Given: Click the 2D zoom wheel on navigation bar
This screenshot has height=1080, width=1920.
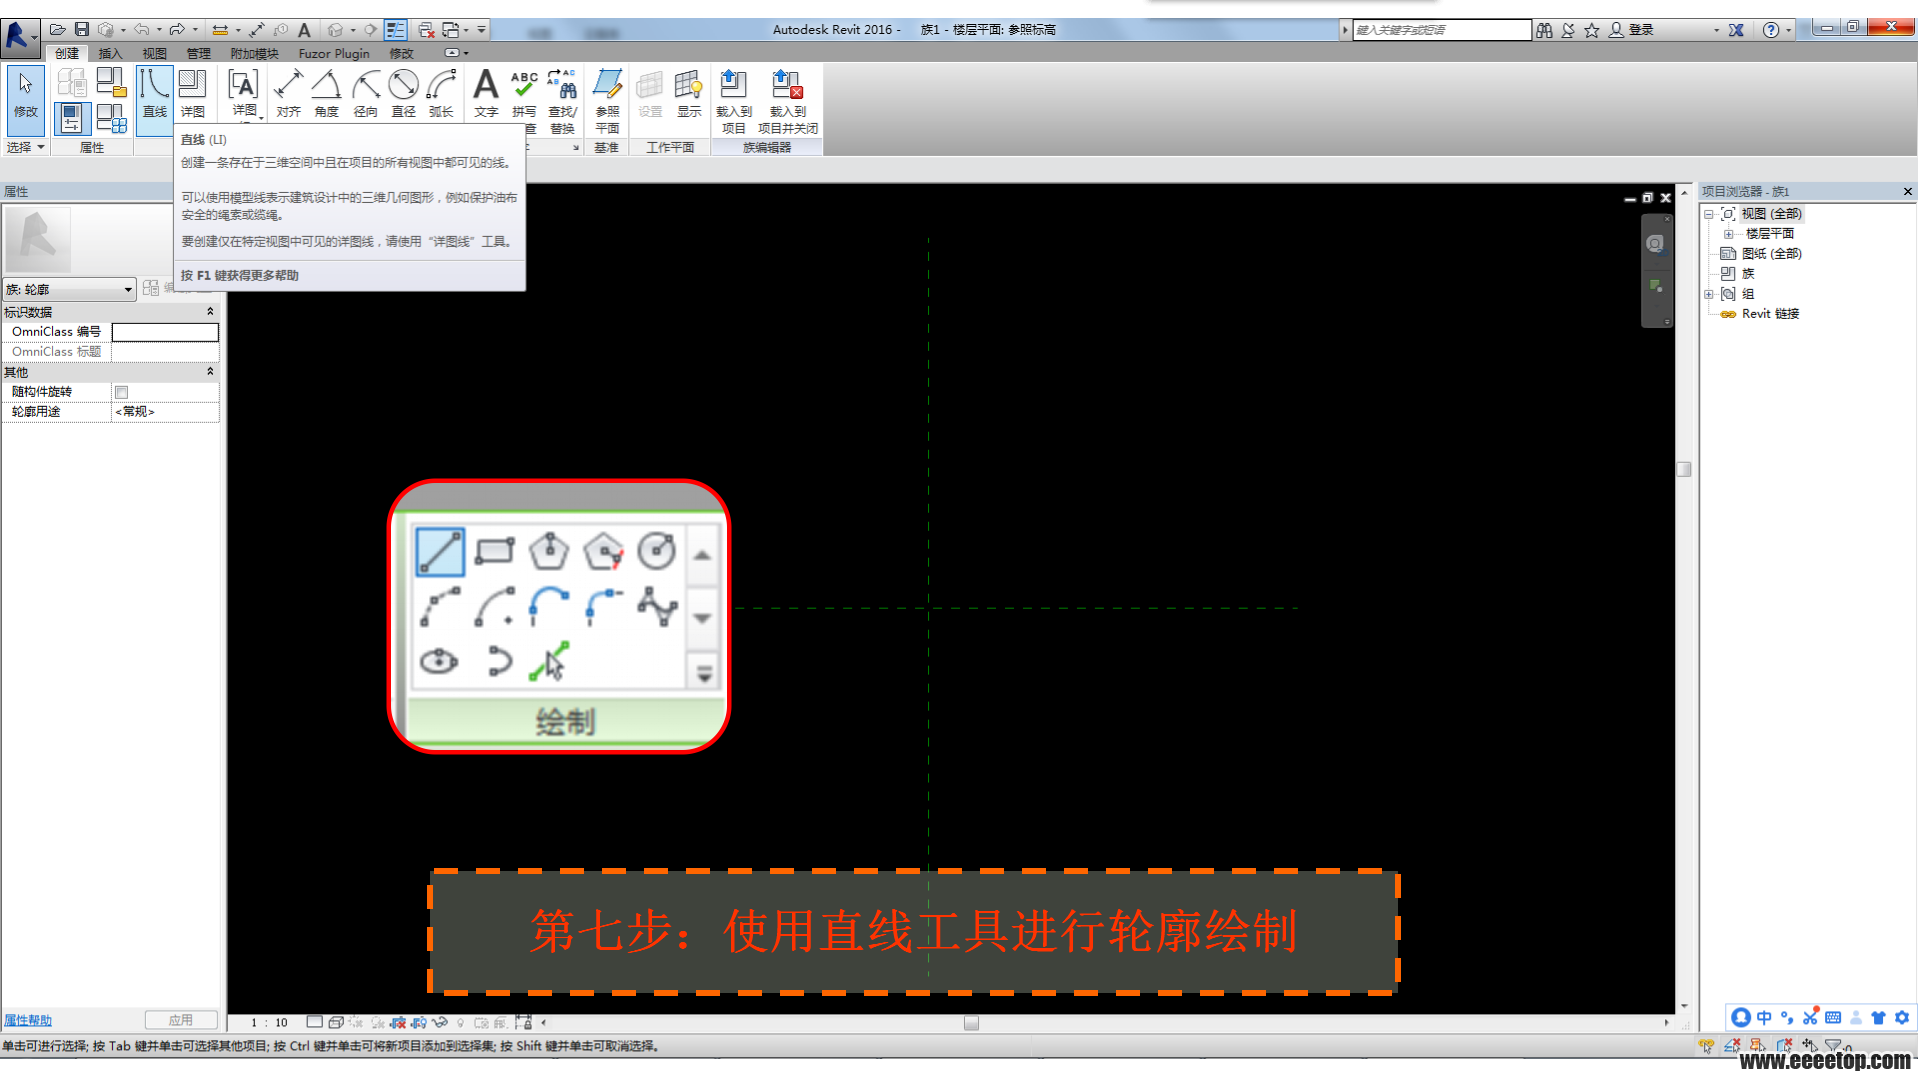Looking at the screenshot, I should [x=1656, y=244].
